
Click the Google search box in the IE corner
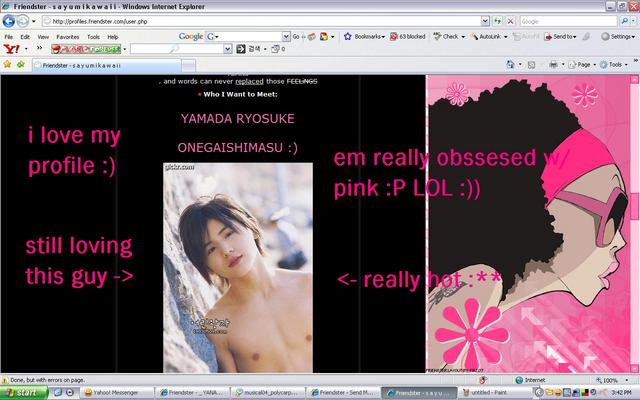(x=568, y=21)
